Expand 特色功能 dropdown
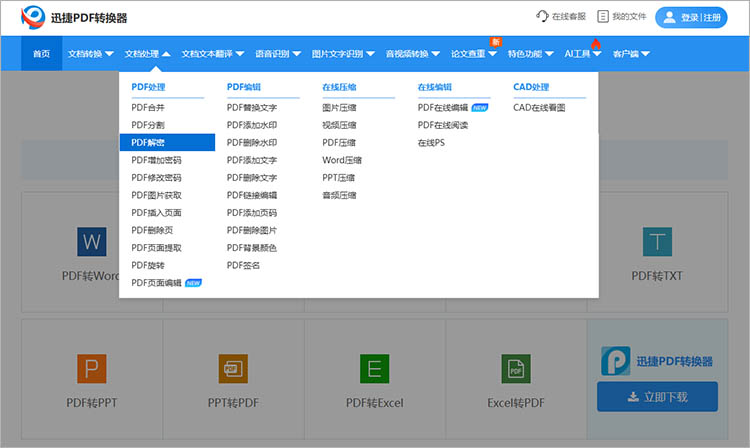750x448 pixels. tap(530, 54)
